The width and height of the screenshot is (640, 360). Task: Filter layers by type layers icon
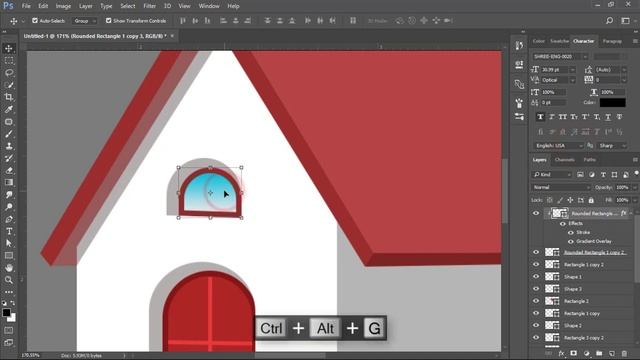click(603, 175)
